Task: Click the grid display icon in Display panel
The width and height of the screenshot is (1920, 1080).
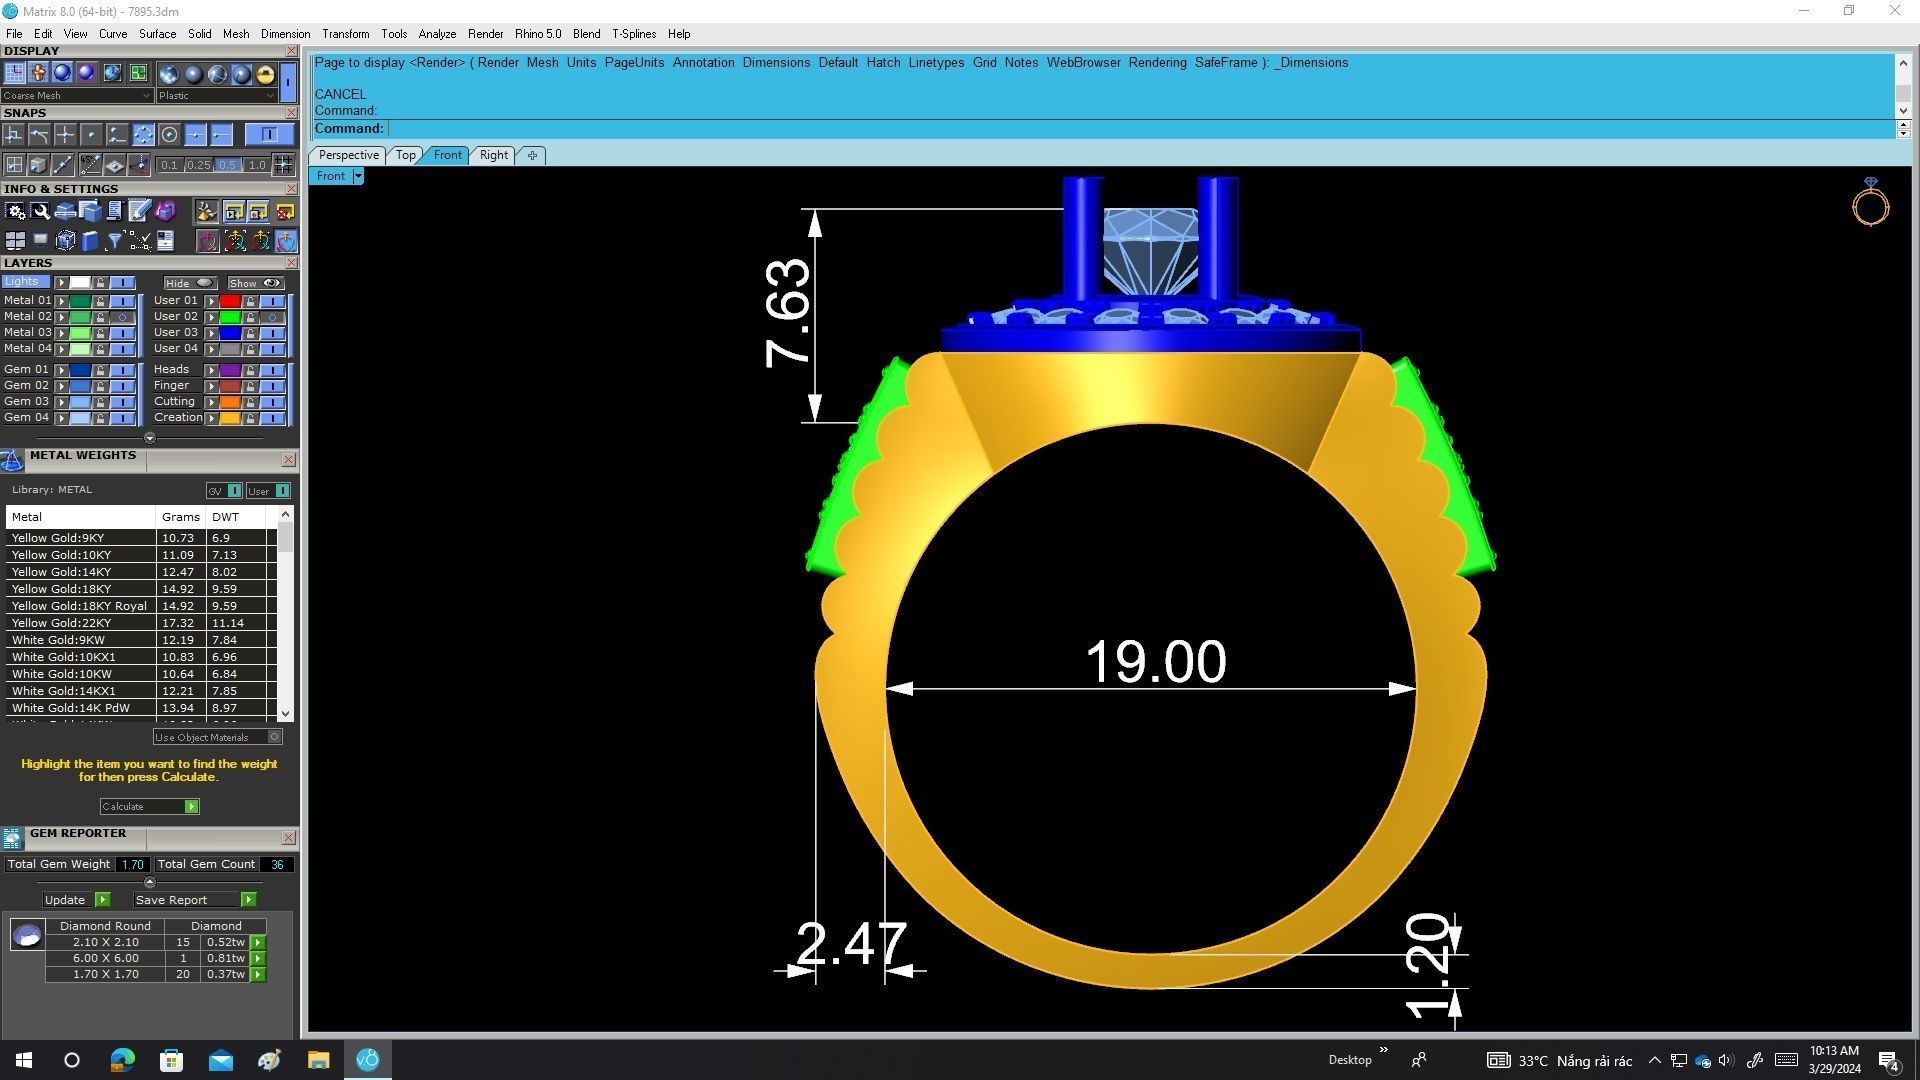Action: [14, 73]
